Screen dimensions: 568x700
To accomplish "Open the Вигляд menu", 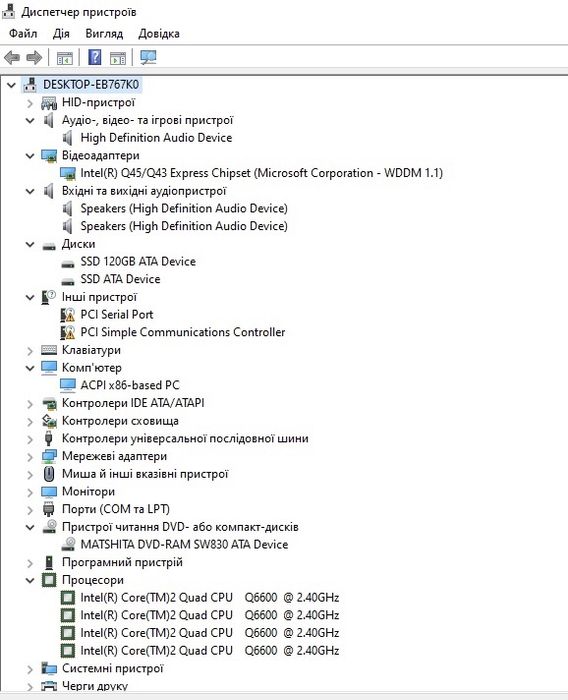I will click(104, 33).
